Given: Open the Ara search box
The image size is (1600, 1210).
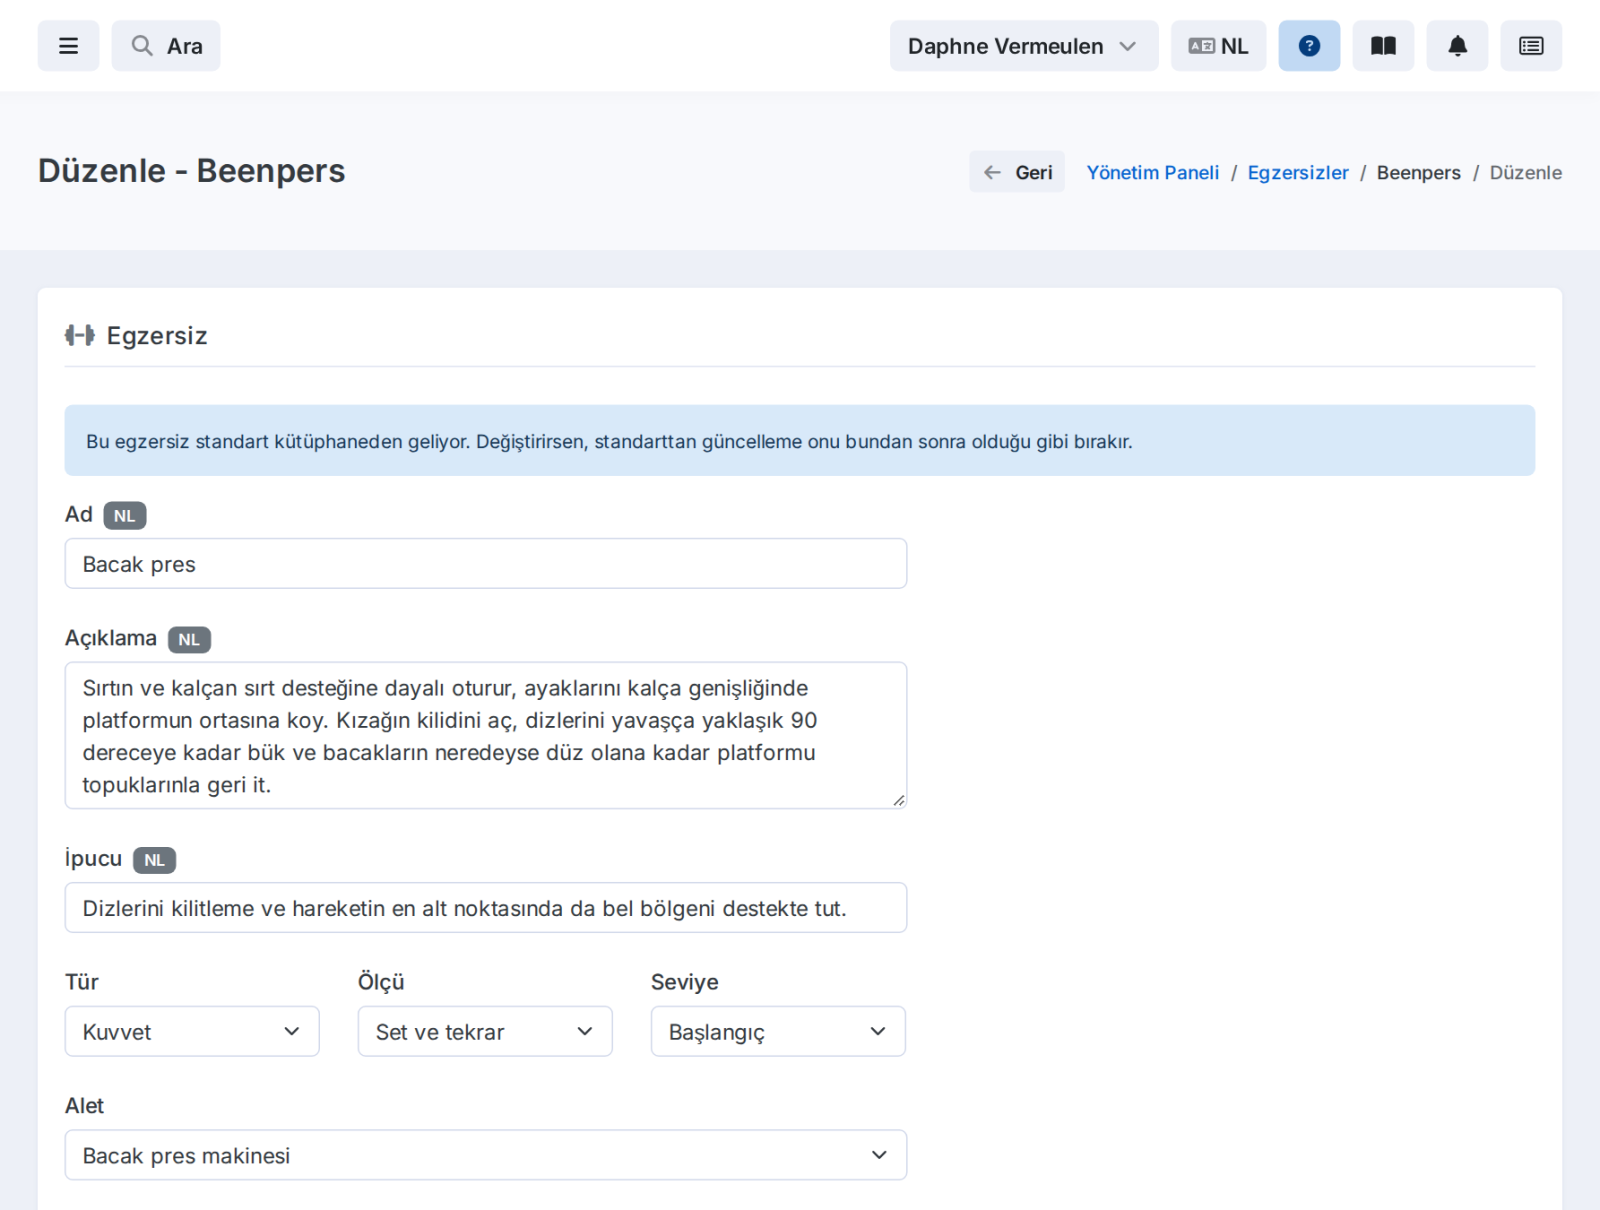Looking at the screenshot, I should click(x=166, y=46).
